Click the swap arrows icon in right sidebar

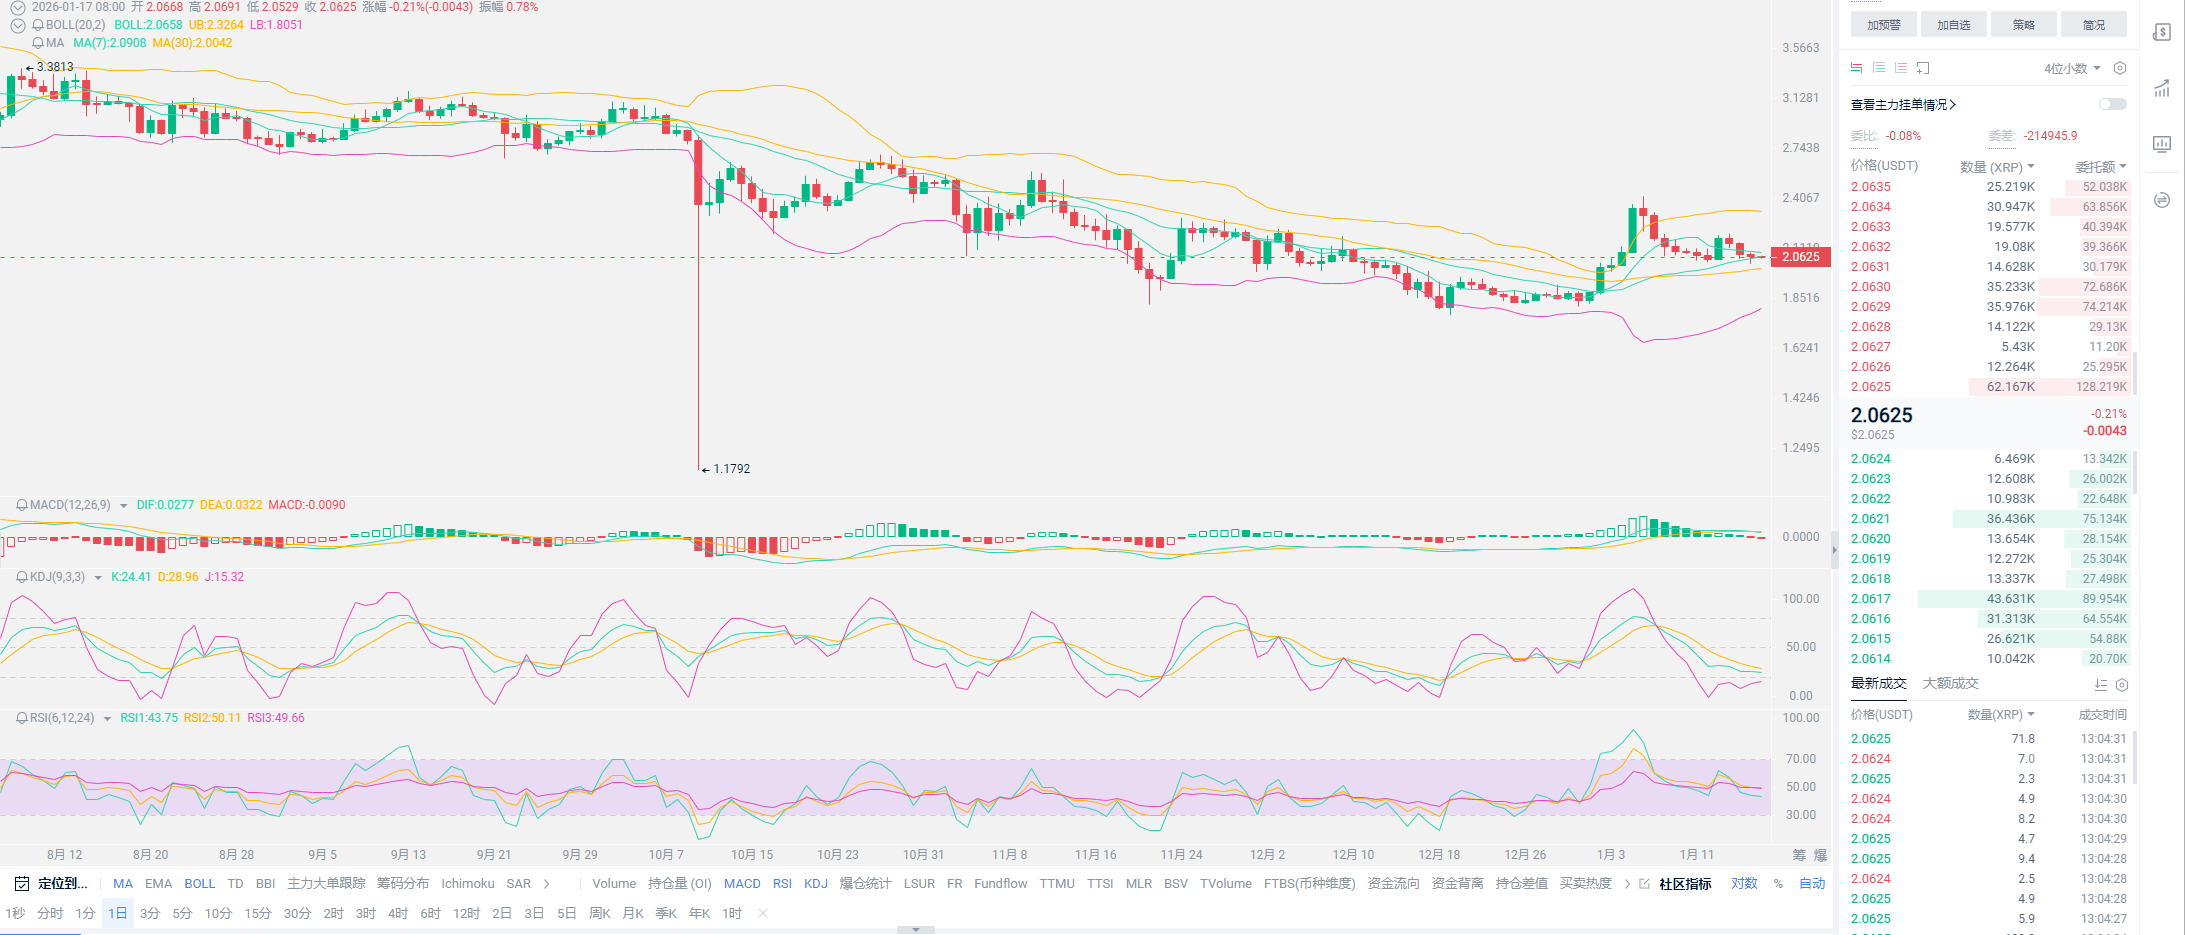click(x=2161, y=200)
